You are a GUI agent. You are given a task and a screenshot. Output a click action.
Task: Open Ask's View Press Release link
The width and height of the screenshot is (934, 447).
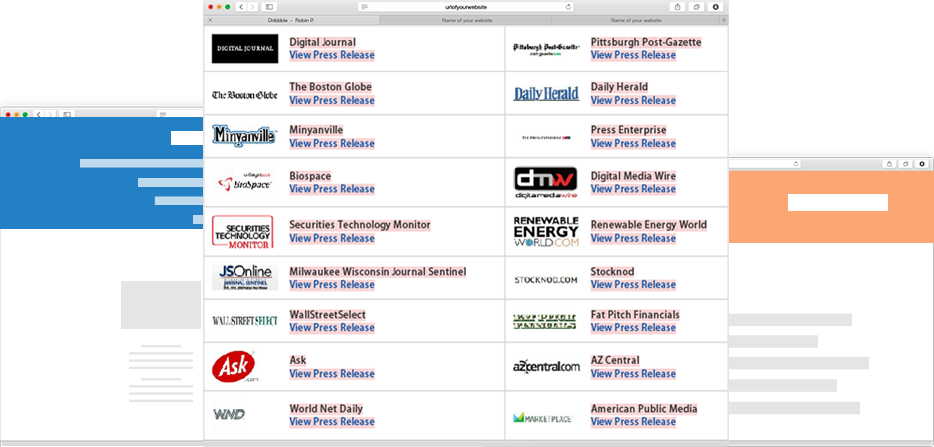pyautogui.click(x=332, y=374)
